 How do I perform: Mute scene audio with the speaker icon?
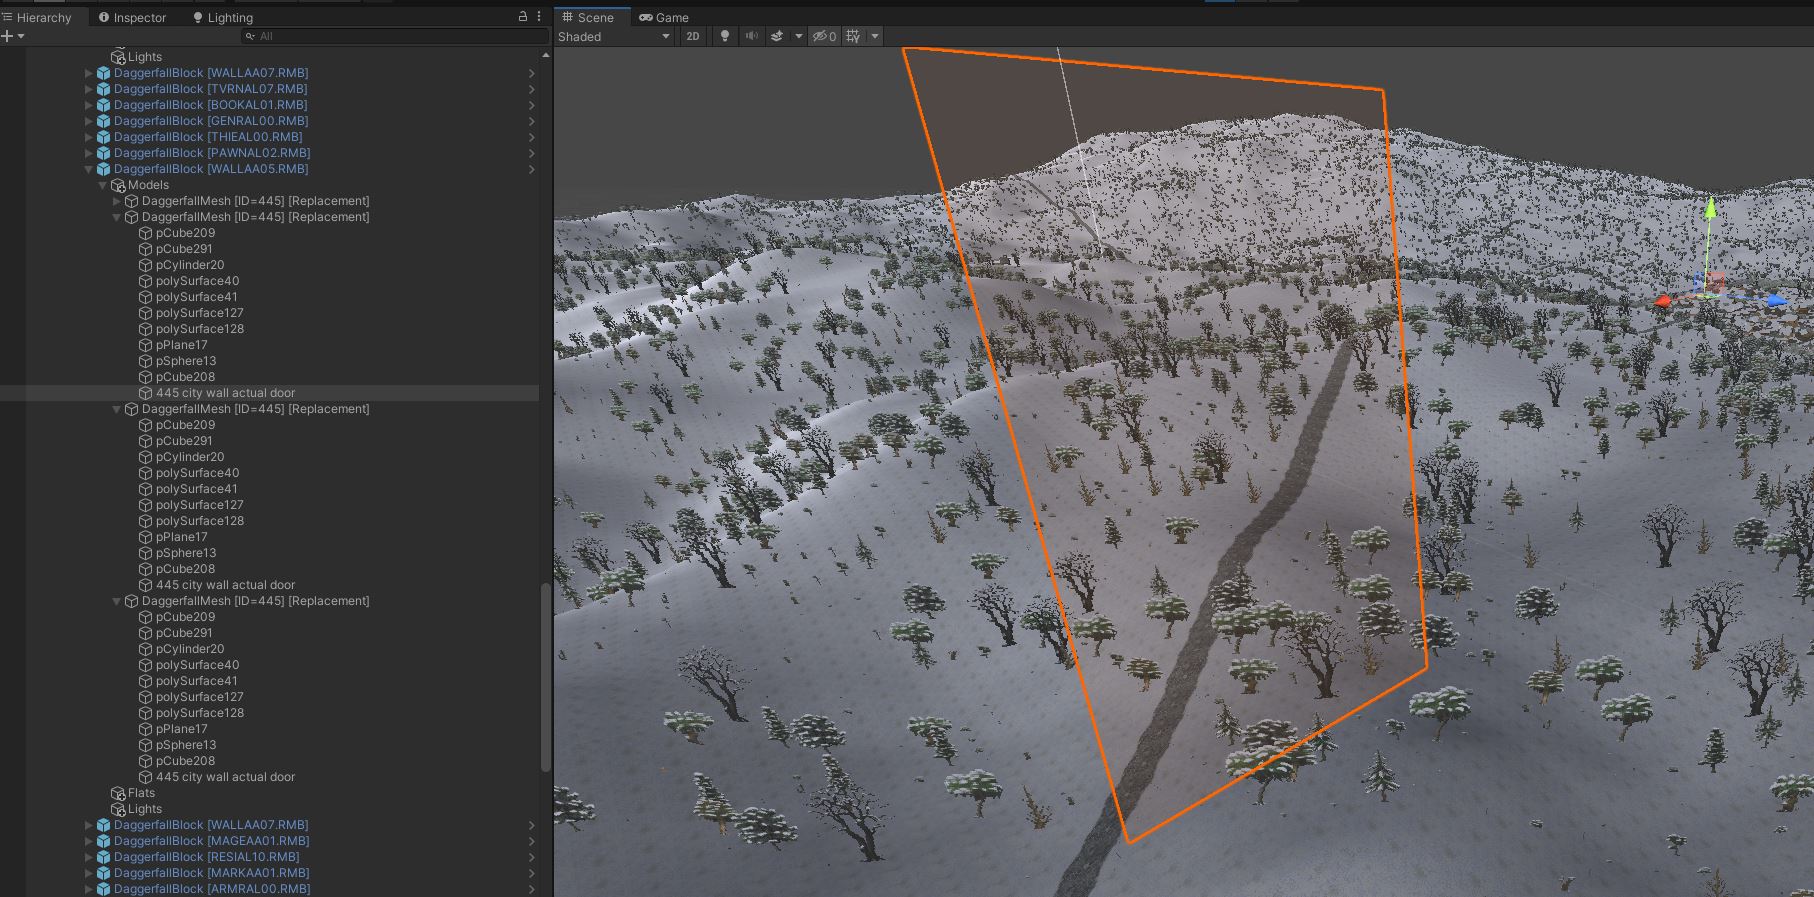(751, 36)
